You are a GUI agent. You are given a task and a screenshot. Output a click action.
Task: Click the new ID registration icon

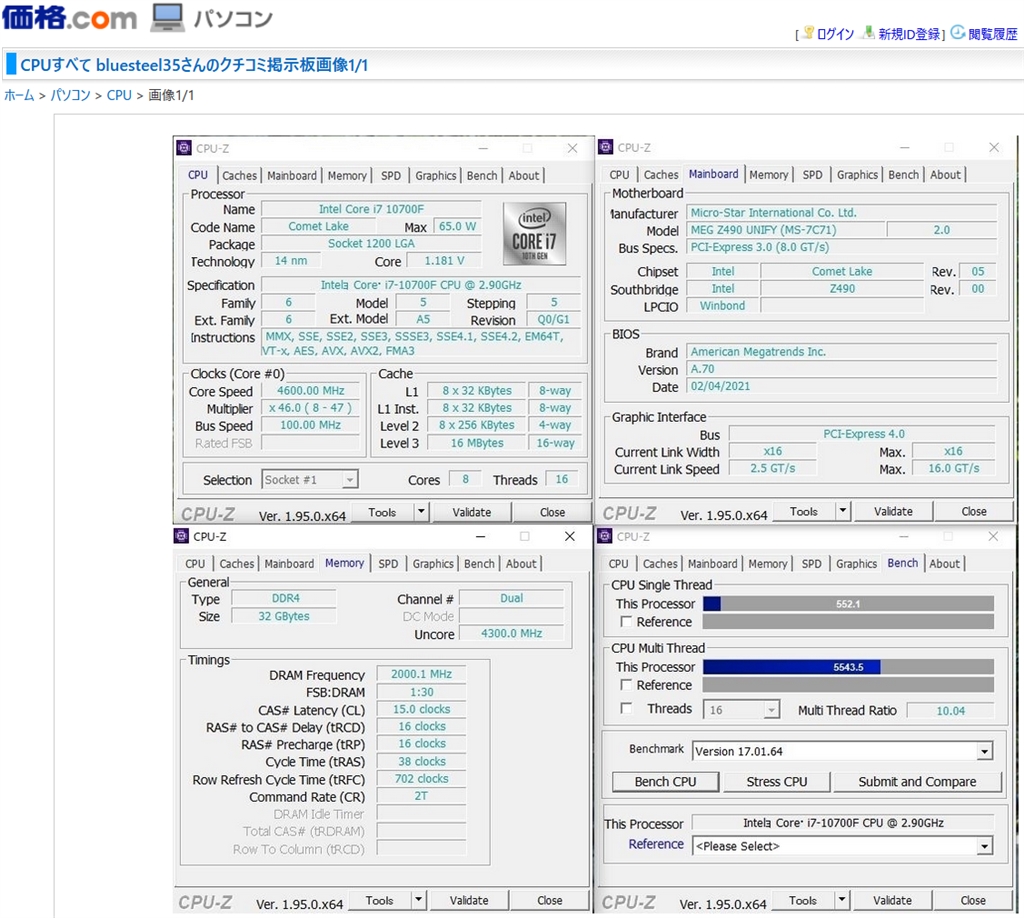pos(869,33)
